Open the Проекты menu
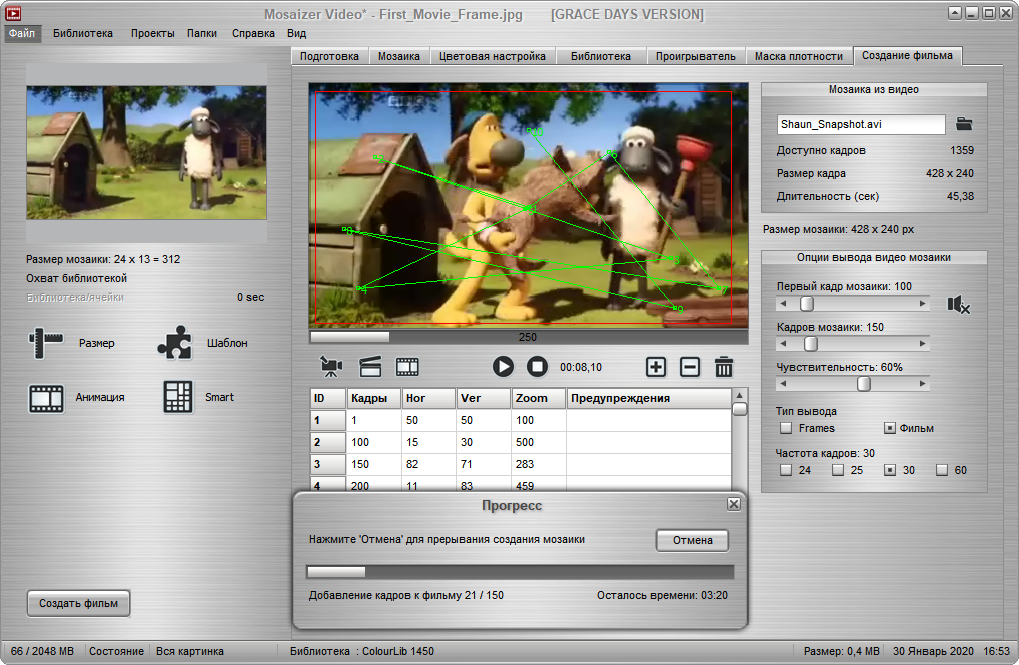 (x=152, y=33)
